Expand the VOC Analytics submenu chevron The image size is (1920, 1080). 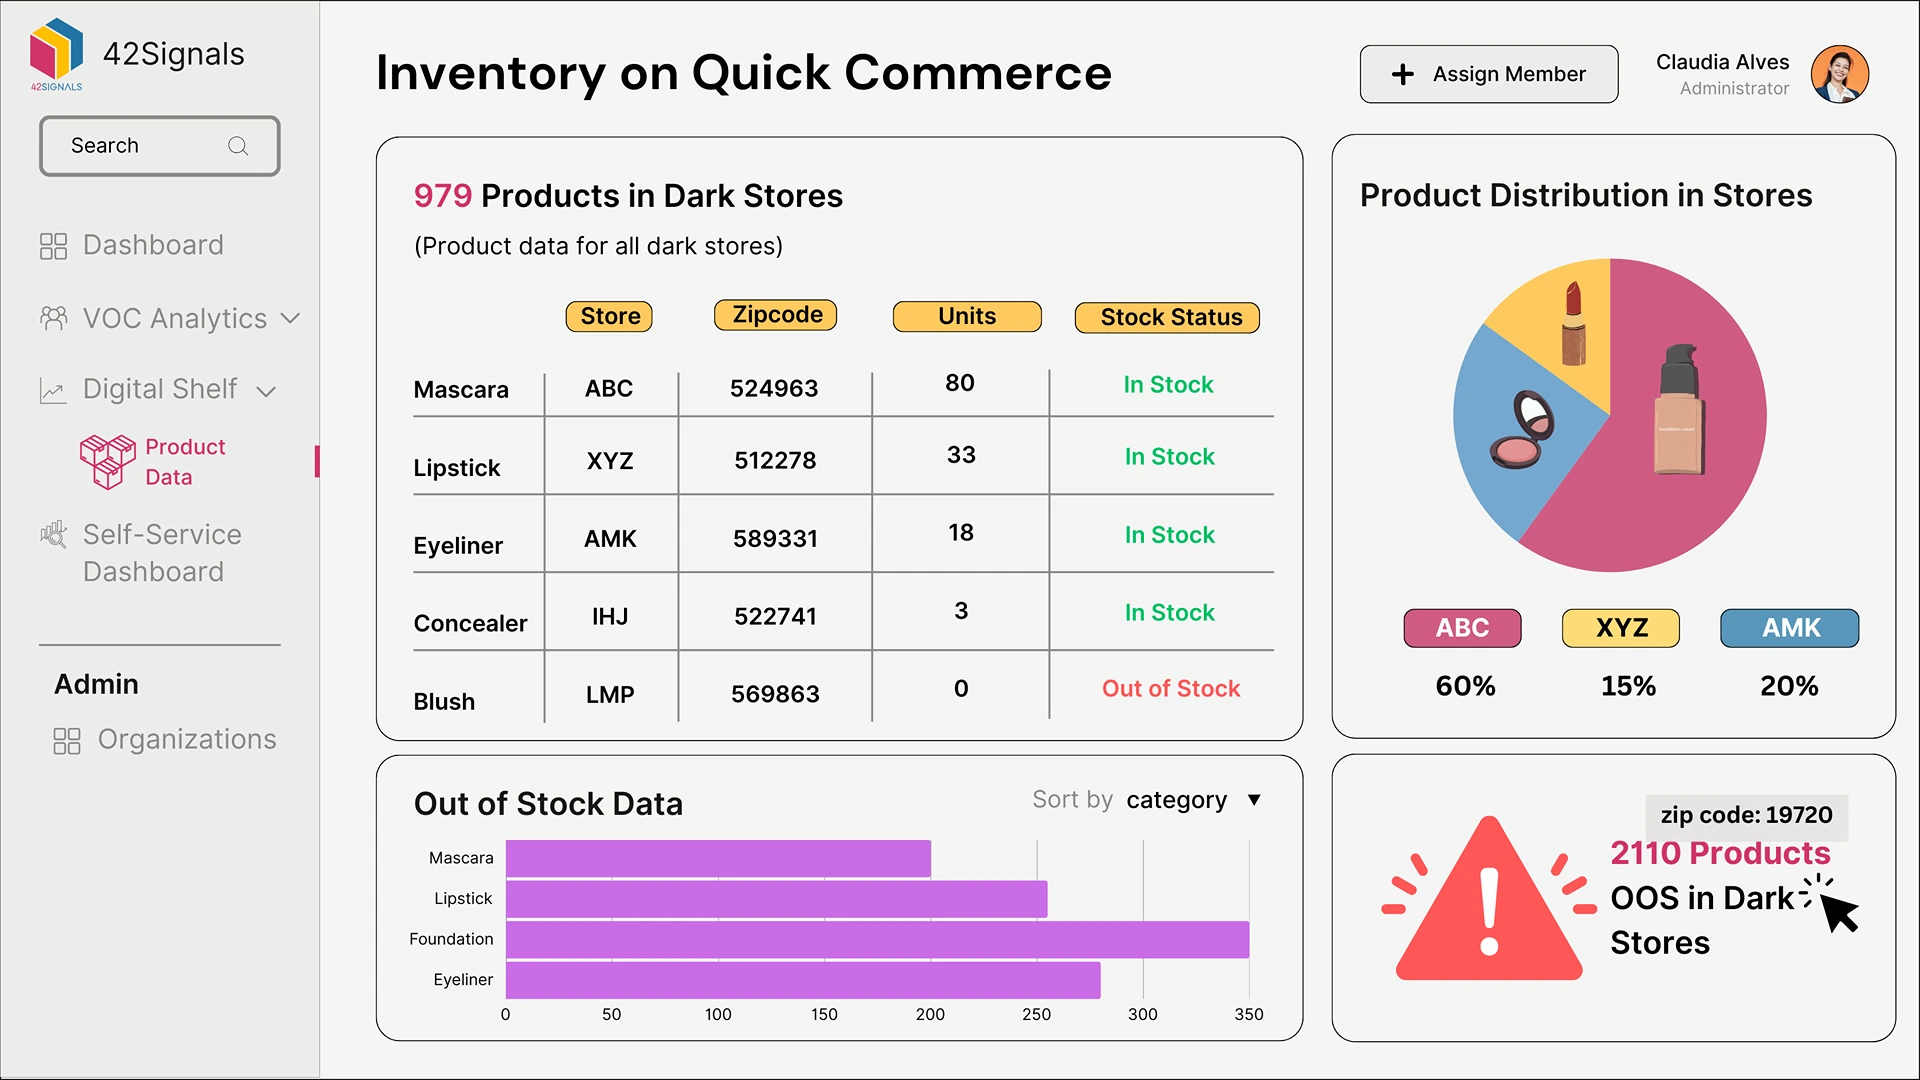pyautogui.click(x=291, y=318)
